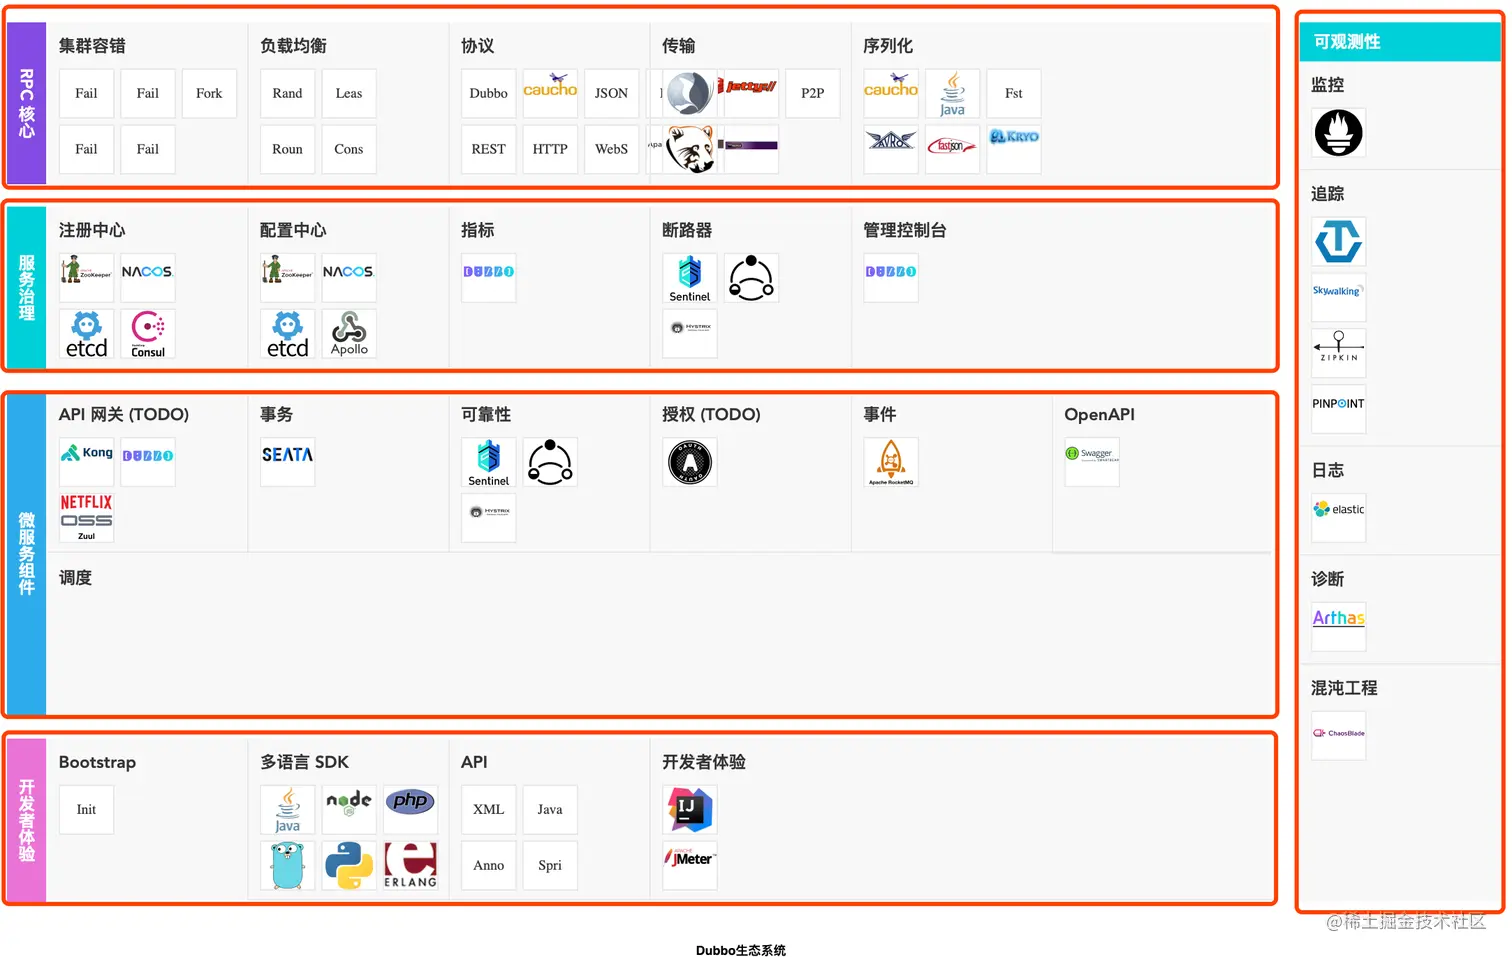The image size is (1512, 957).
Task: Click the caucho logo under 序列化
Action: (891, 94)
